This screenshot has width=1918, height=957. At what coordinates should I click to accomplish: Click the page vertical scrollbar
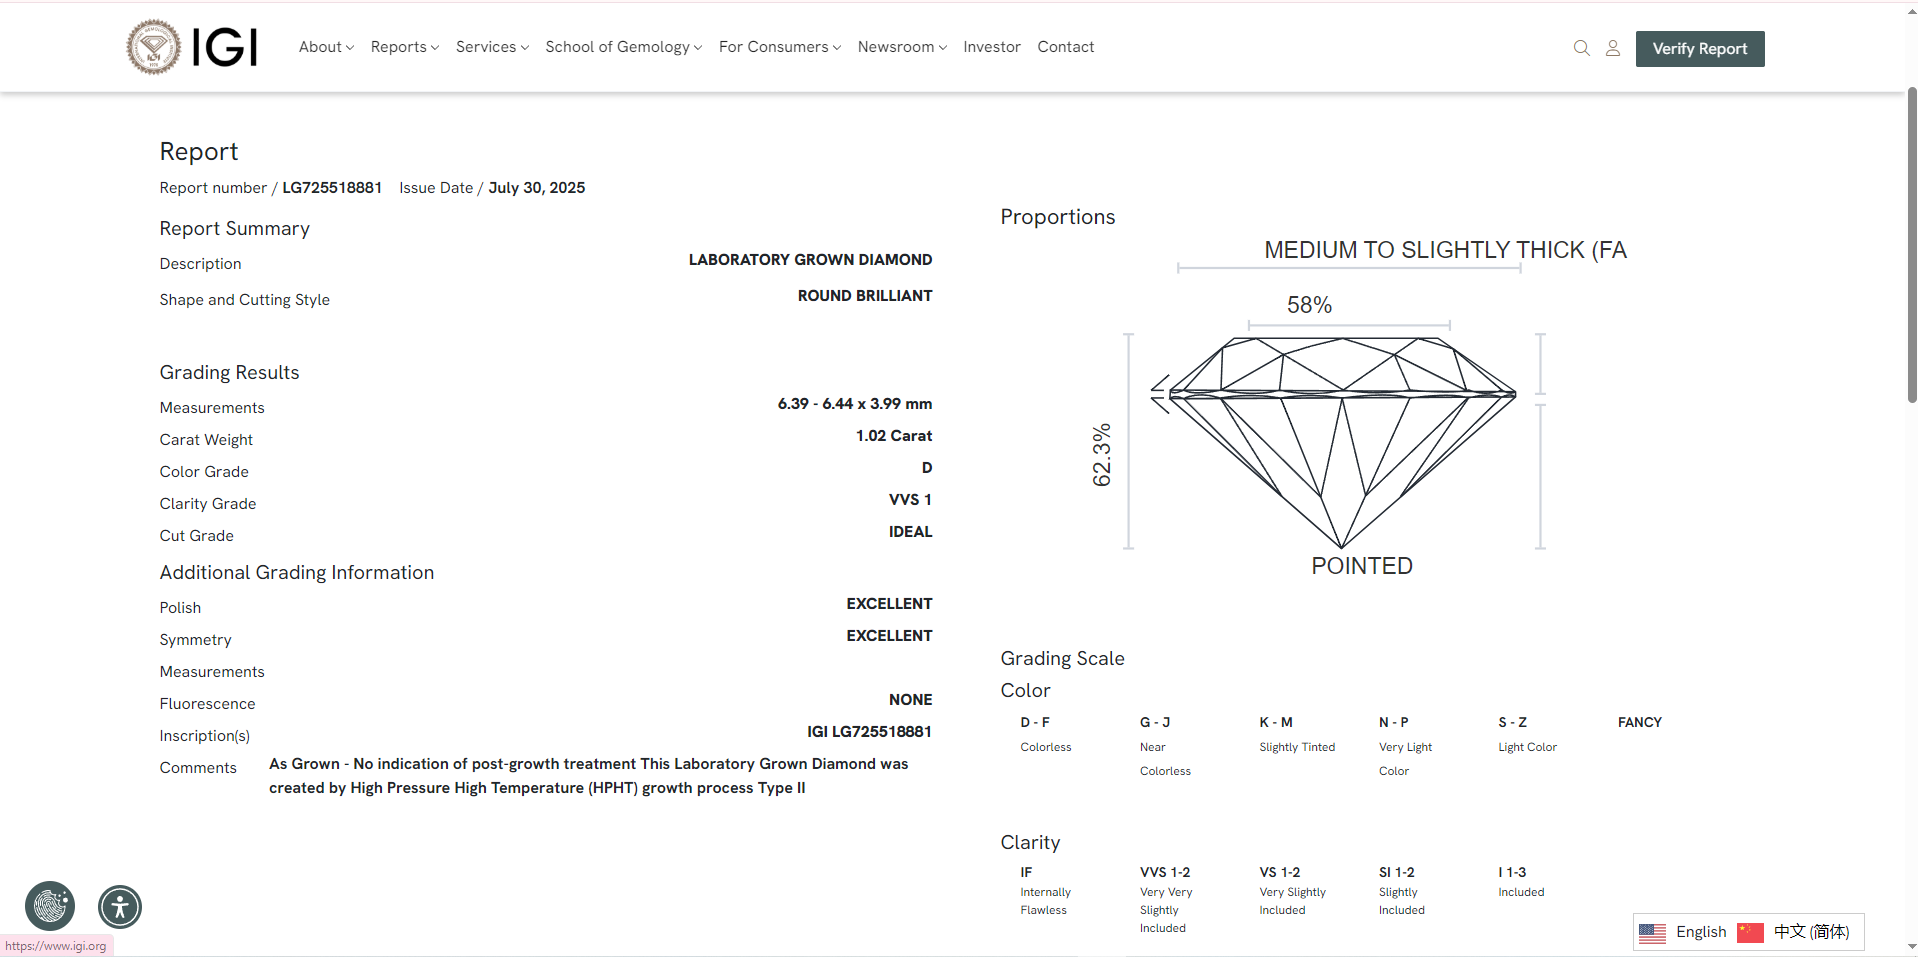[x=1911, y=245]
